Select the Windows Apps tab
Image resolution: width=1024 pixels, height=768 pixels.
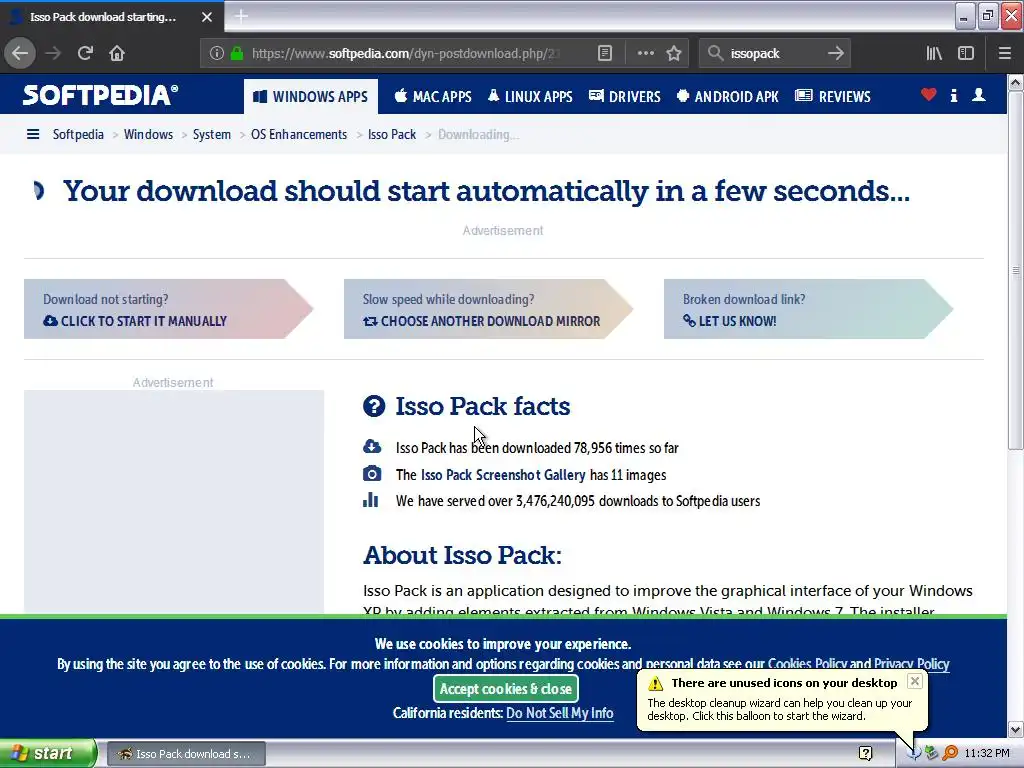[x=311, y=97]
